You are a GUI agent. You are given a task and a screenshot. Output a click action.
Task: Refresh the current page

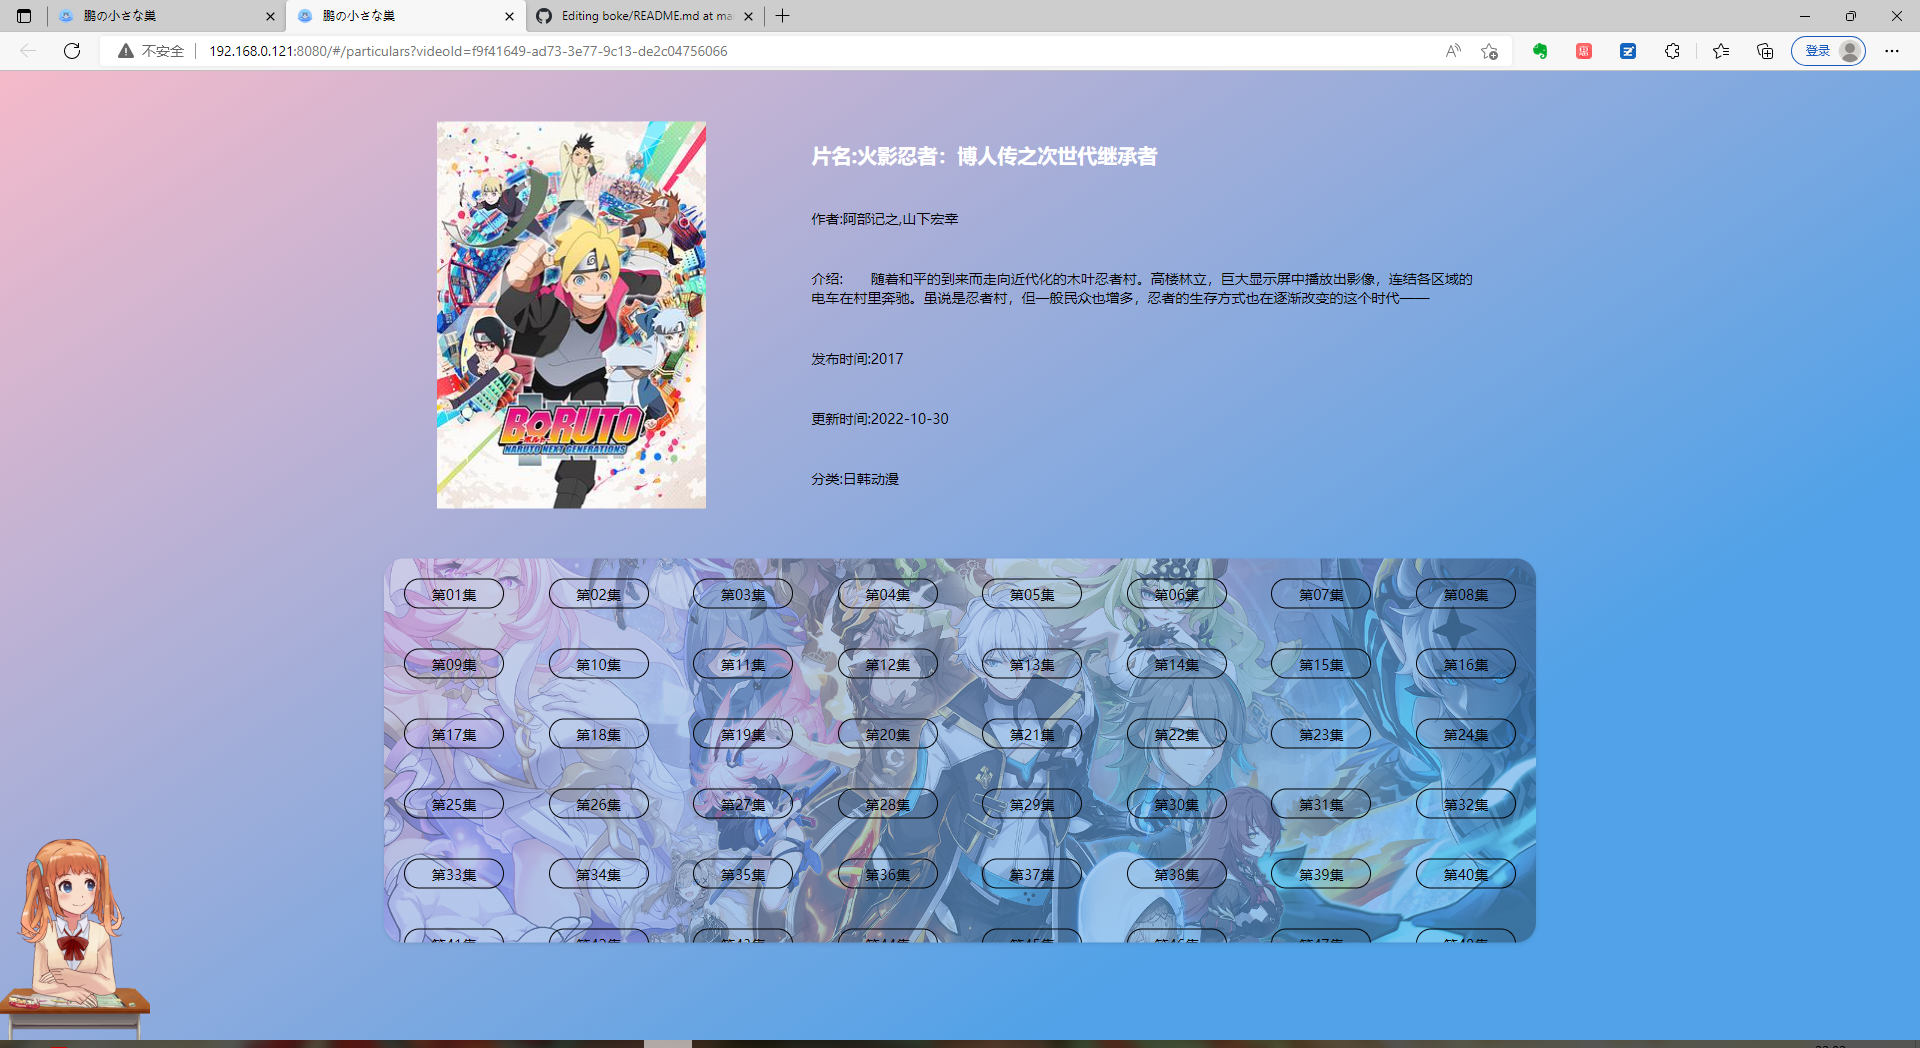(x=71, y=50)
